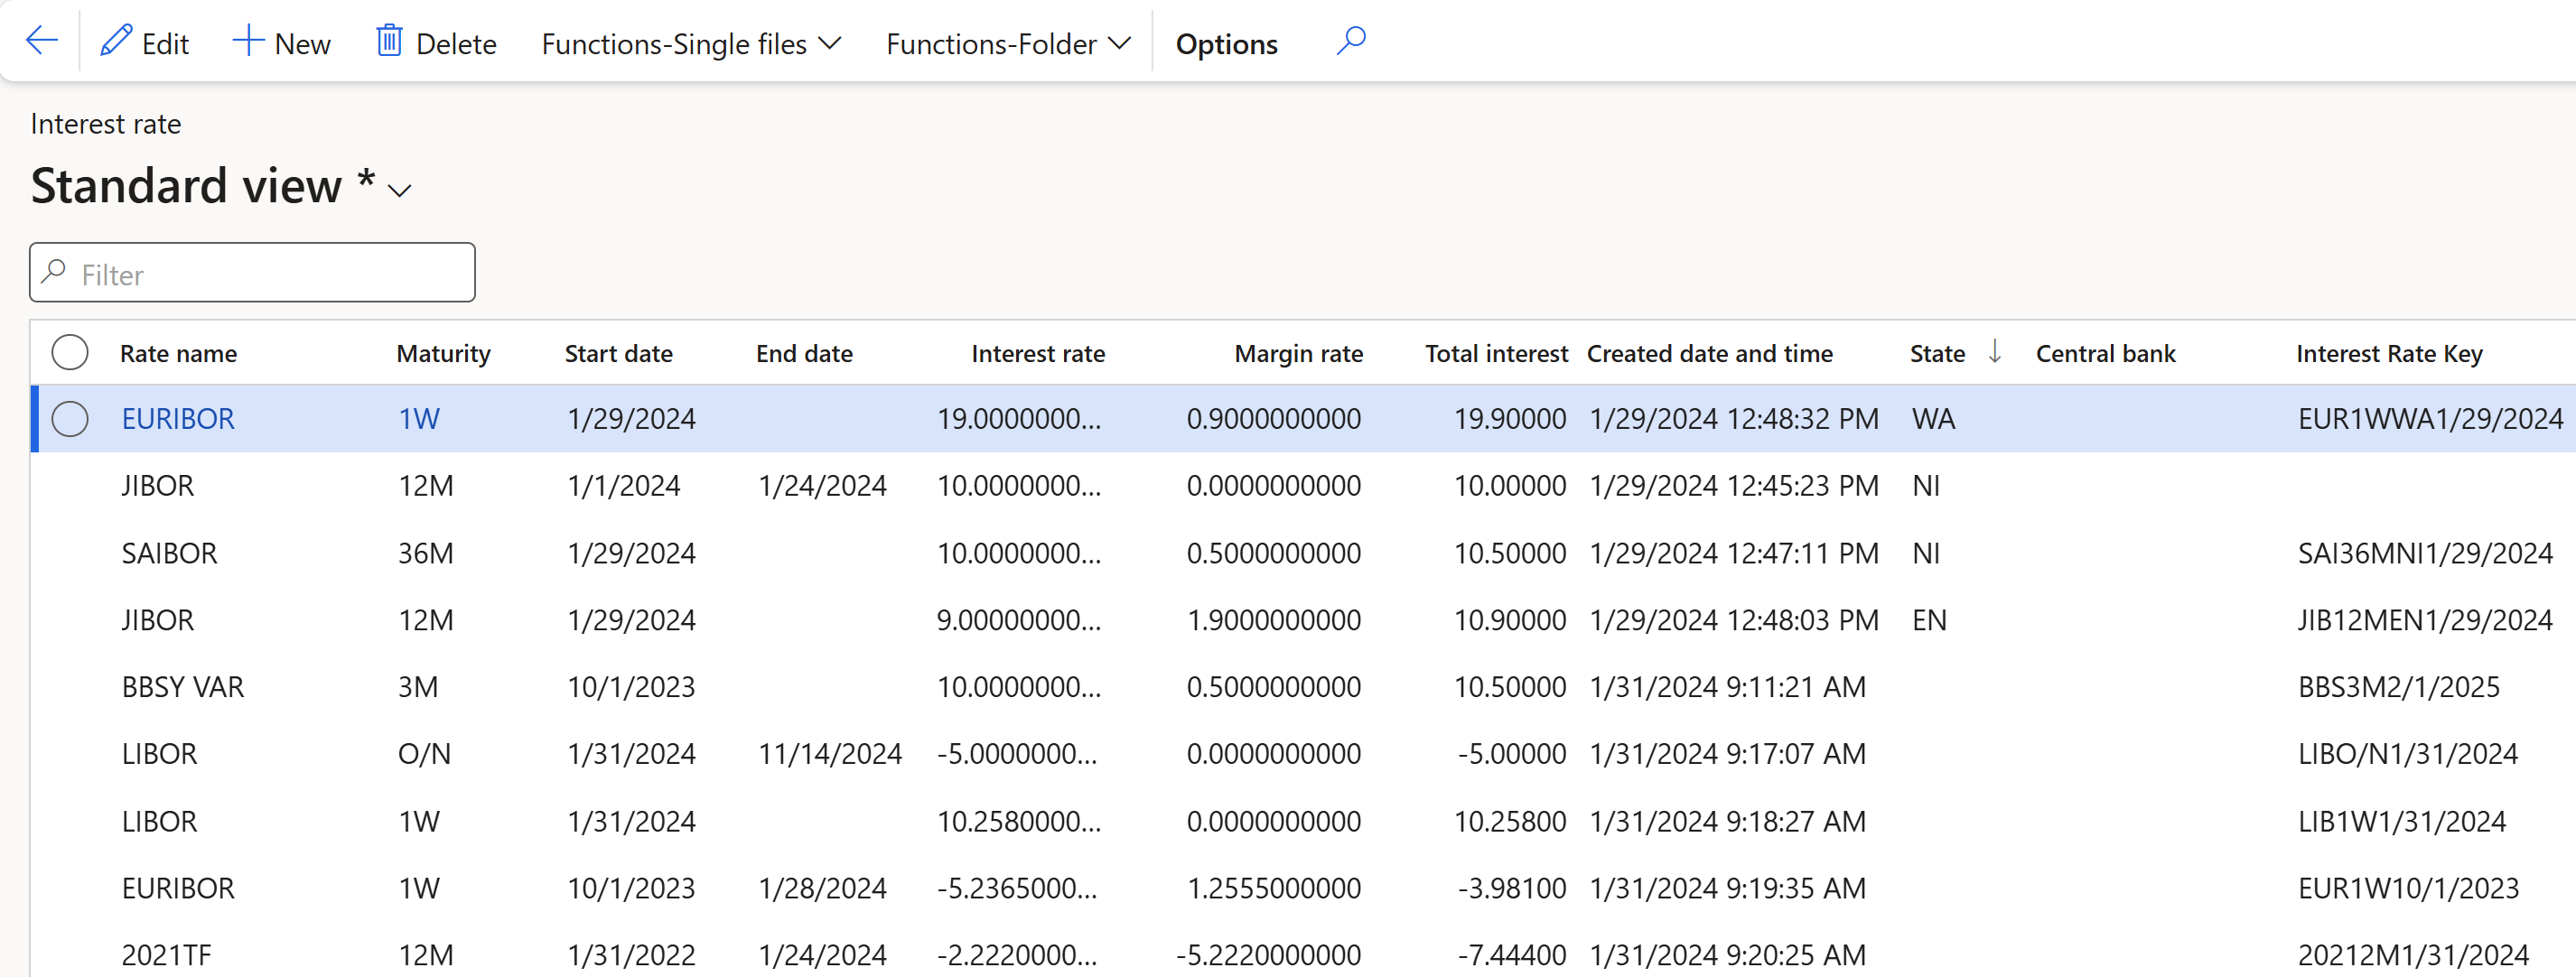Viewport: 2576px width, 977px height.
Task: Click the search magnifier icon in toolbar
Action: click(x=1351, y=42)
